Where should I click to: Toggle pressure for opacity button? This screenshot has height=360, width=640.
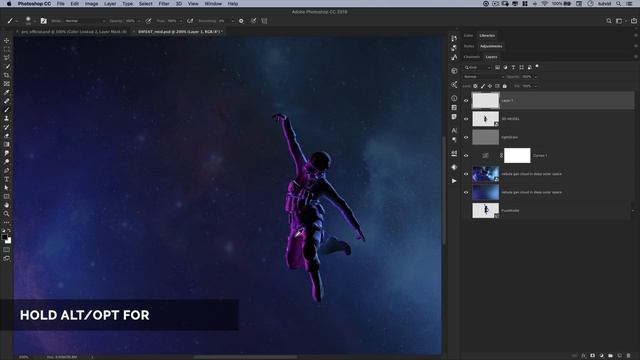click(149, 21)
